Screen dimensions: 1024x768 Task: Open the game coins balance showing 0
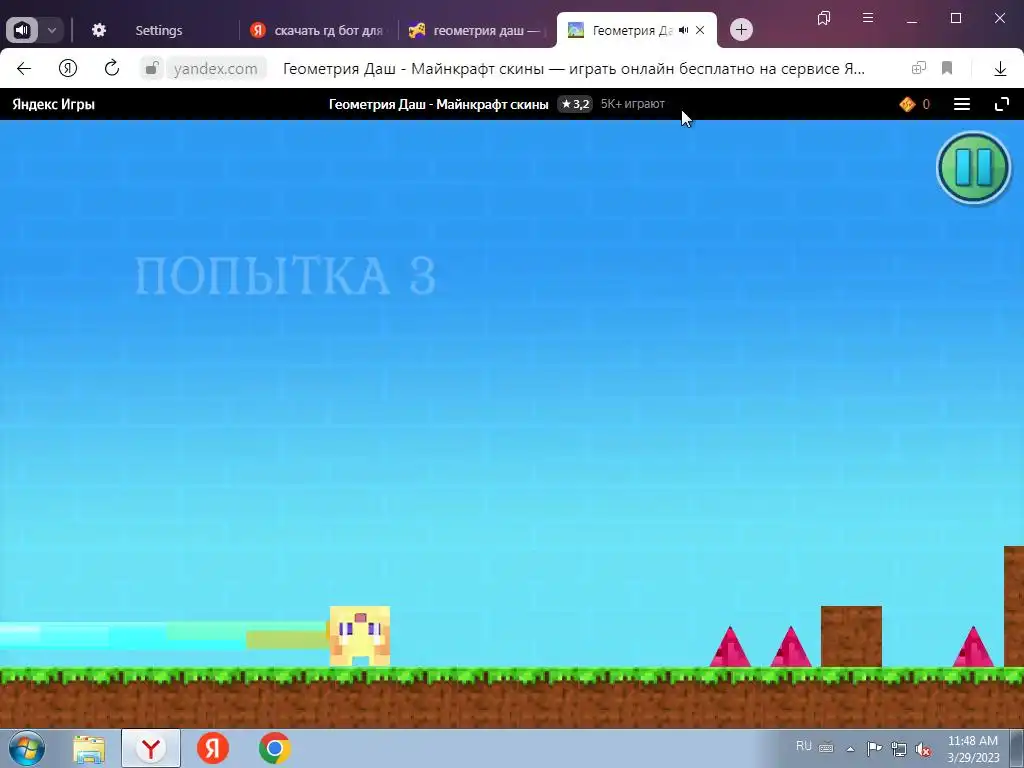tap(914, 104)
